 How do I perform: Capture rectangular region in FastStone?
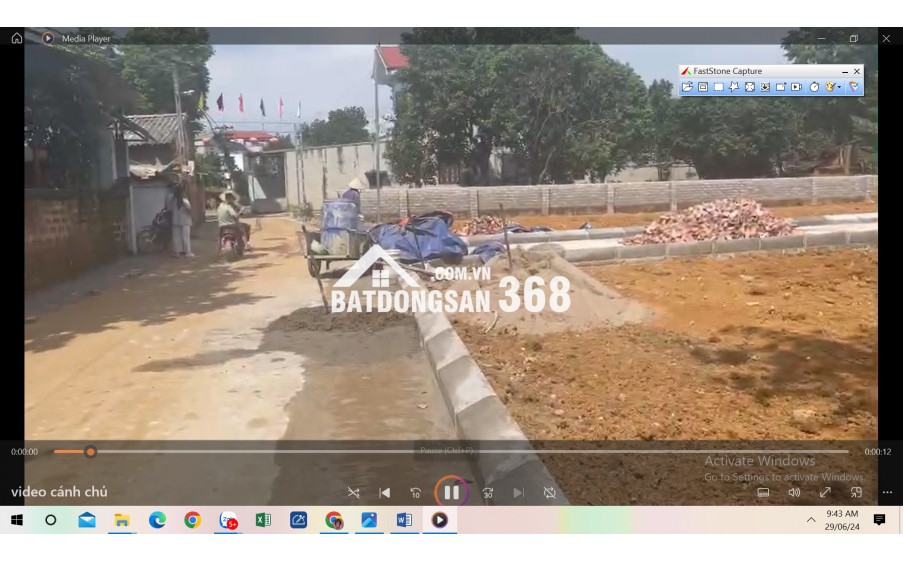pyautogui.click(x=719, y=87)
